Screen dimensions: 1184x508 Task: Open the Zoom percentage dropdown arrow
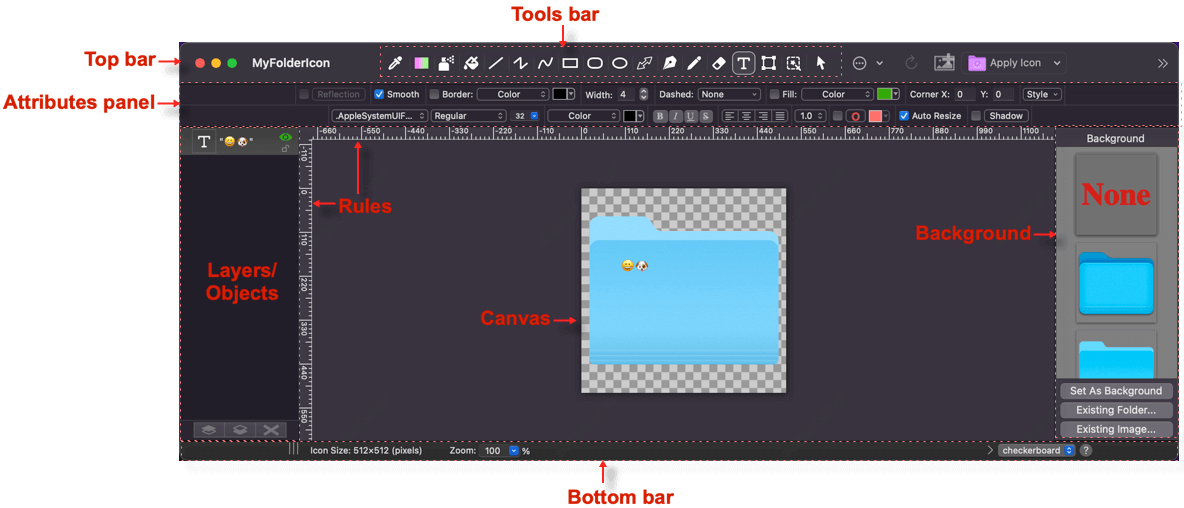[514, 451]
